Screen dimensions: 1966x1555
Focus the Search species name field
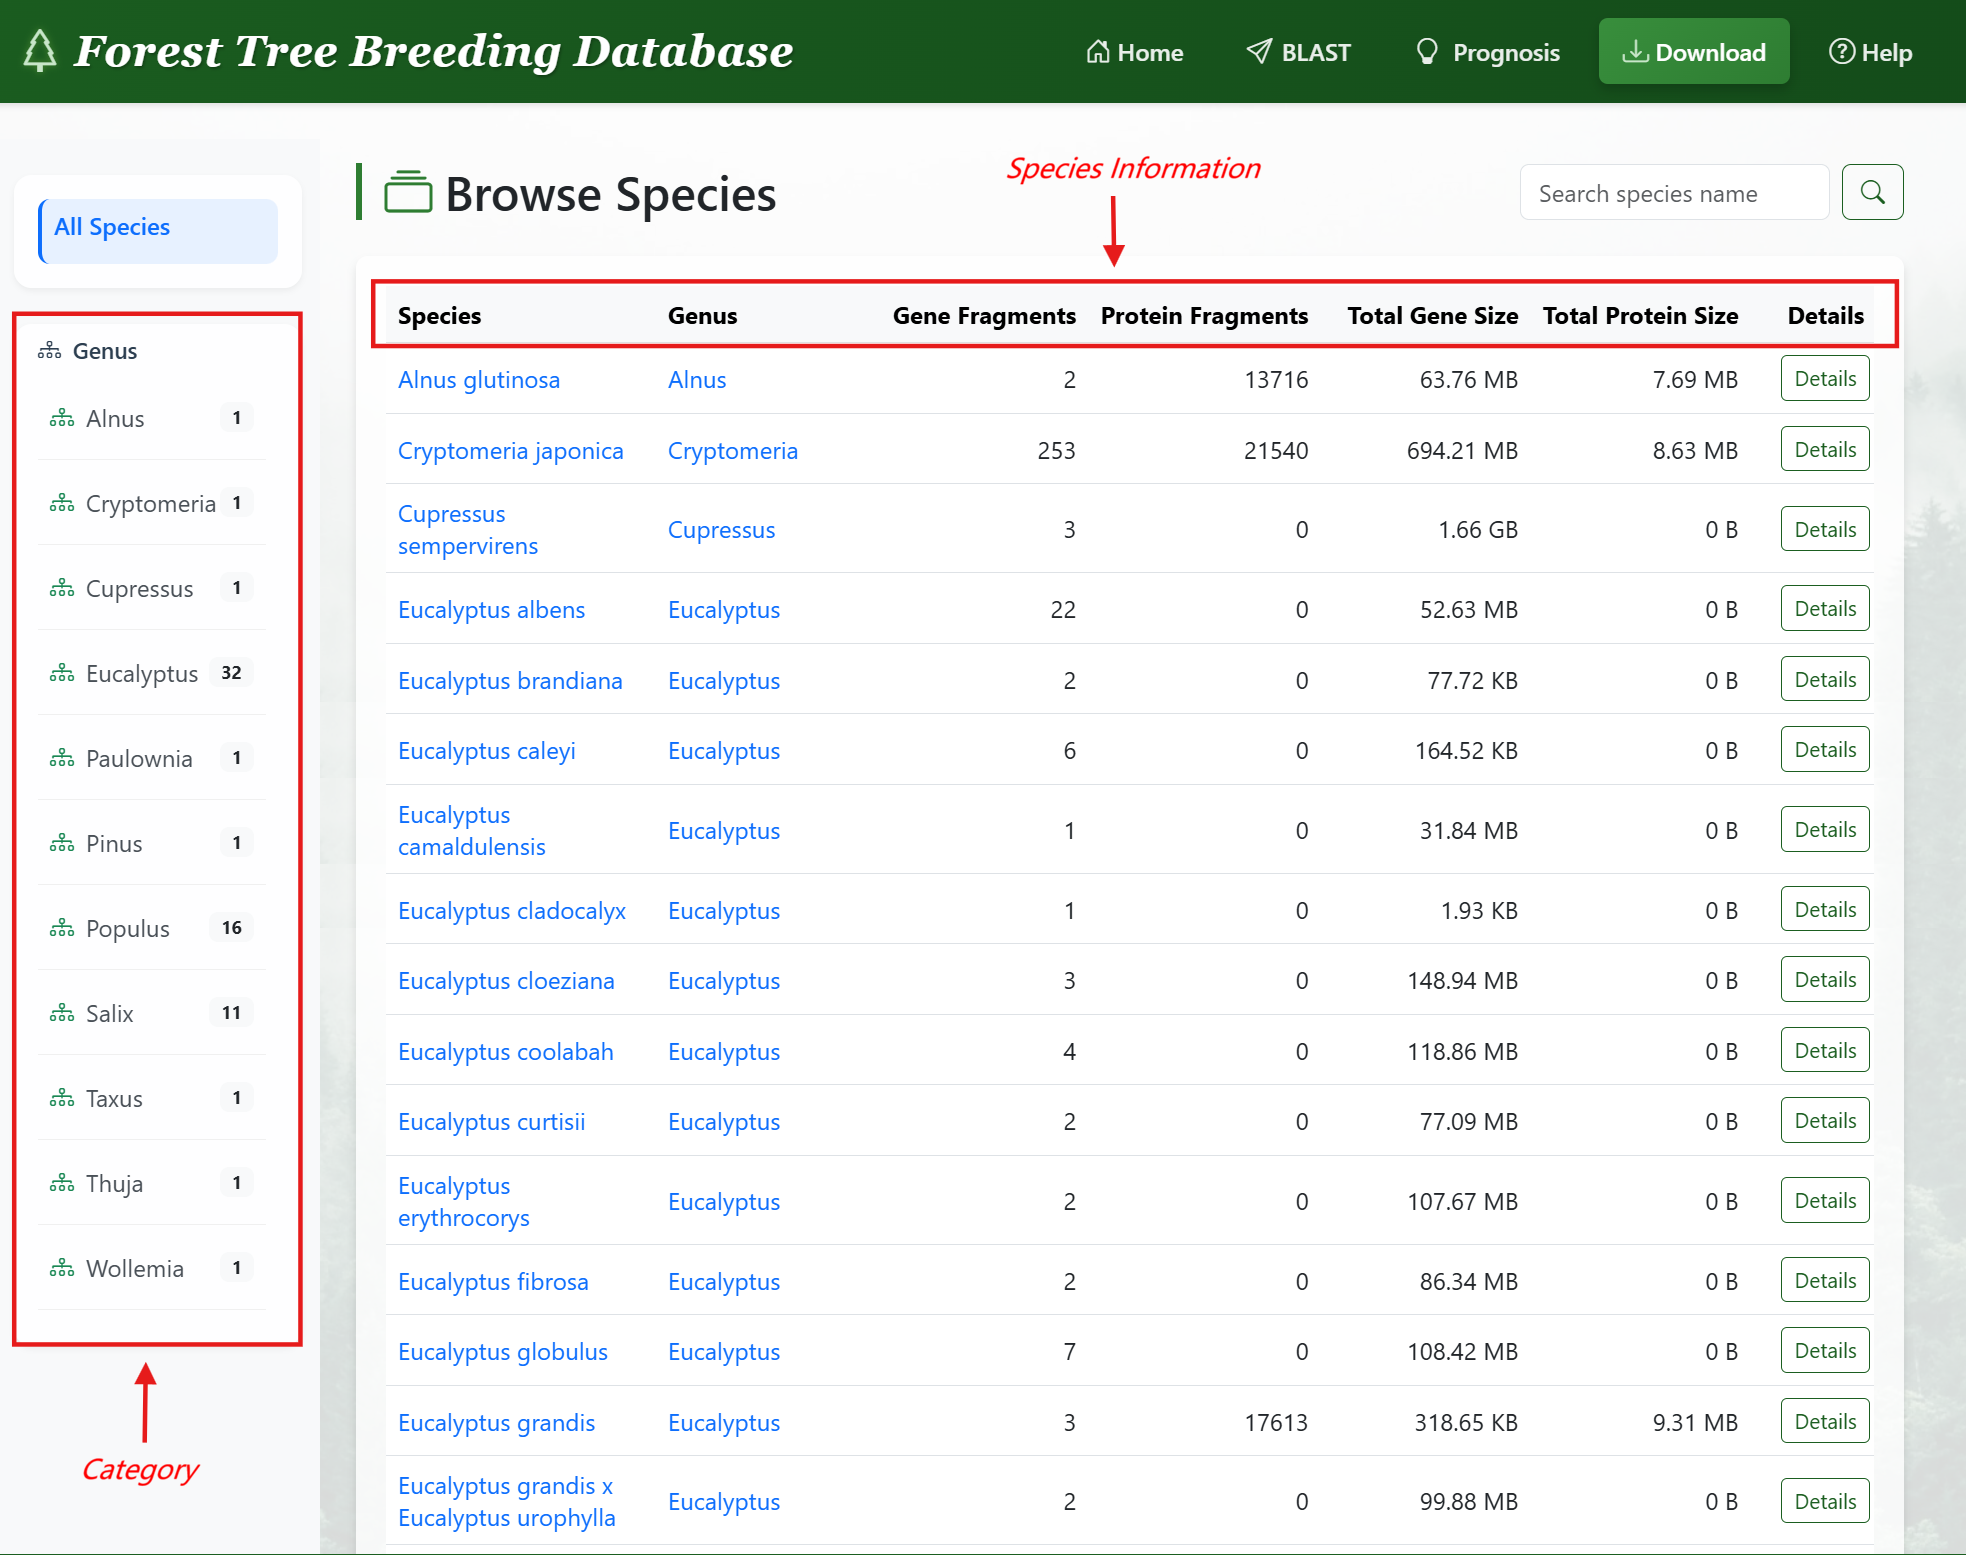(x=1674, y=192)
